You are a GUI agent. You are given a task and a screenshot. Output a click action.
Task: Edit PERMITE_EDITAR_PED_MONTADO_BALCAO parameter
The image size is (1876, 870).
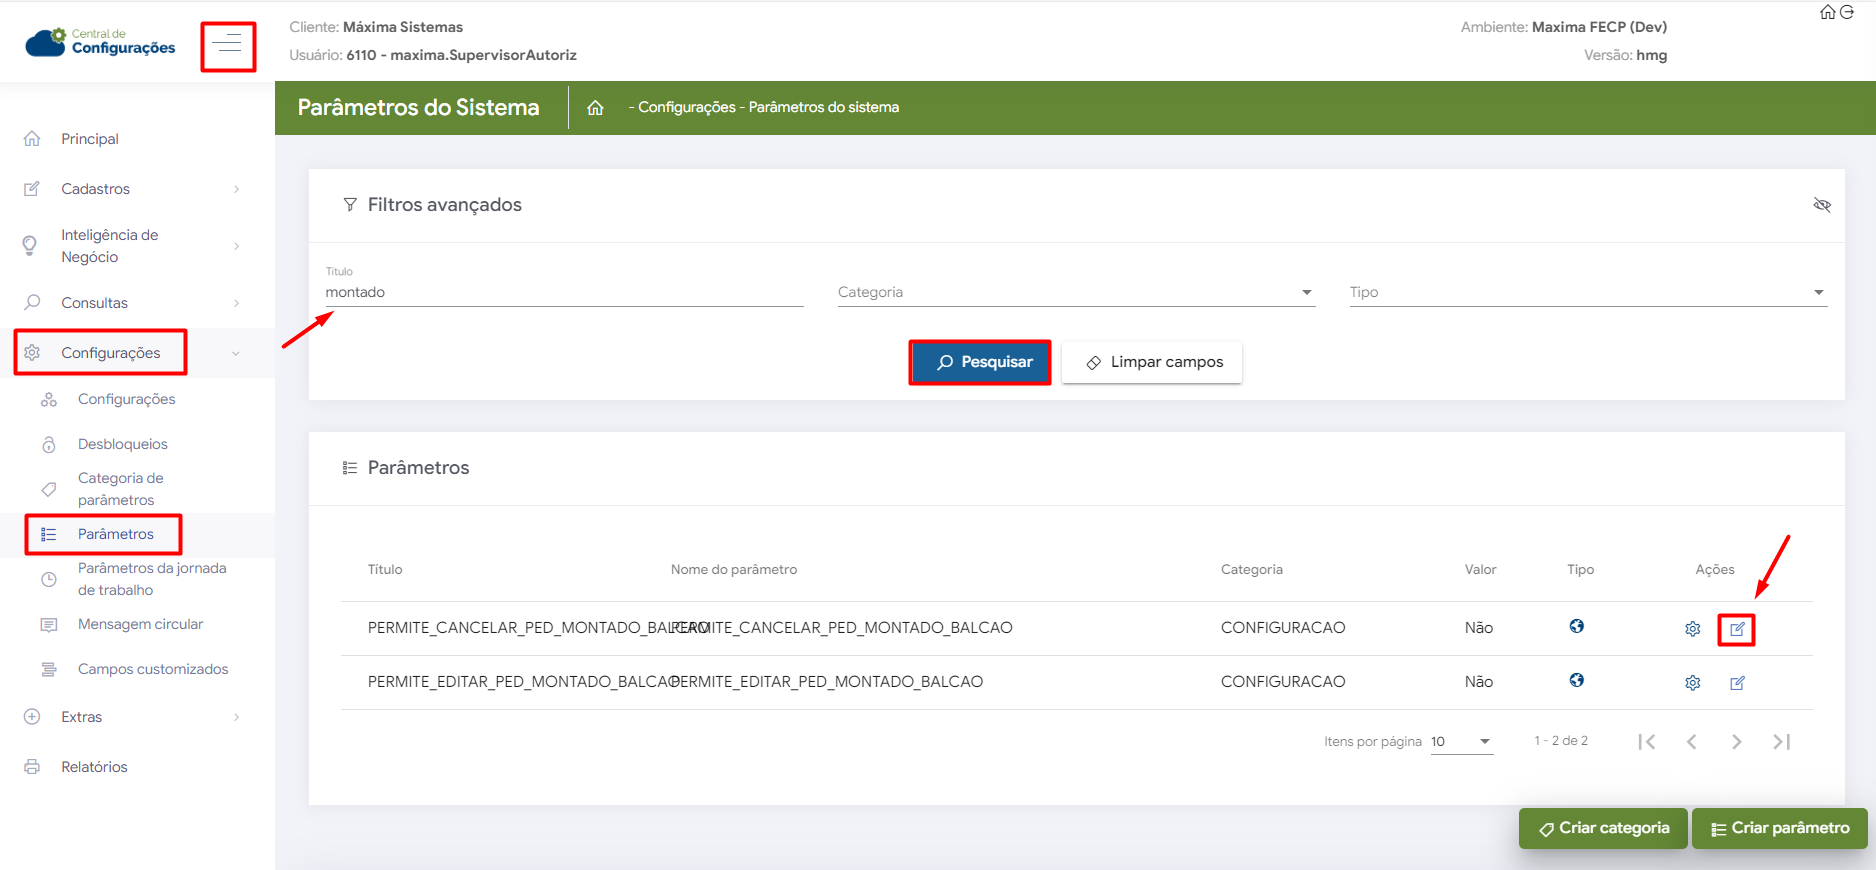[1737, 683]
